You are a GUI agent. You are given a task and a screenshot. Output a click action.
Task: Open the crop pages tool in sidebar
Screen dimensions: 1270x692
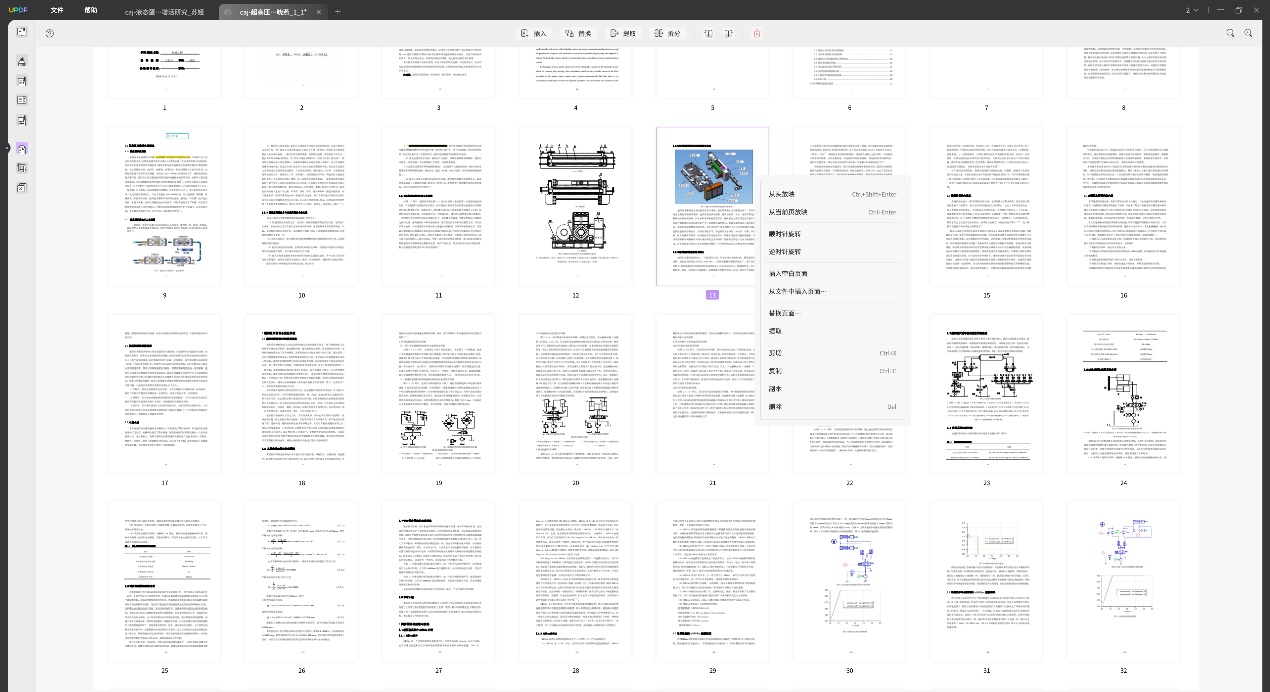[x=22, y=168]
